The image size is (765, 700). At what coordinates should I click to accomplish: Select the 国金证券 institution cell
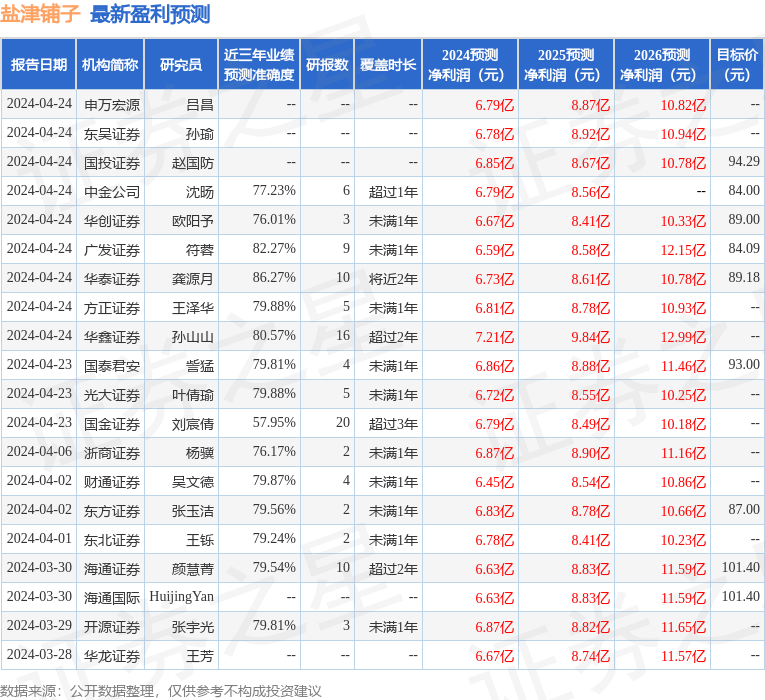(x=112, y=424)
